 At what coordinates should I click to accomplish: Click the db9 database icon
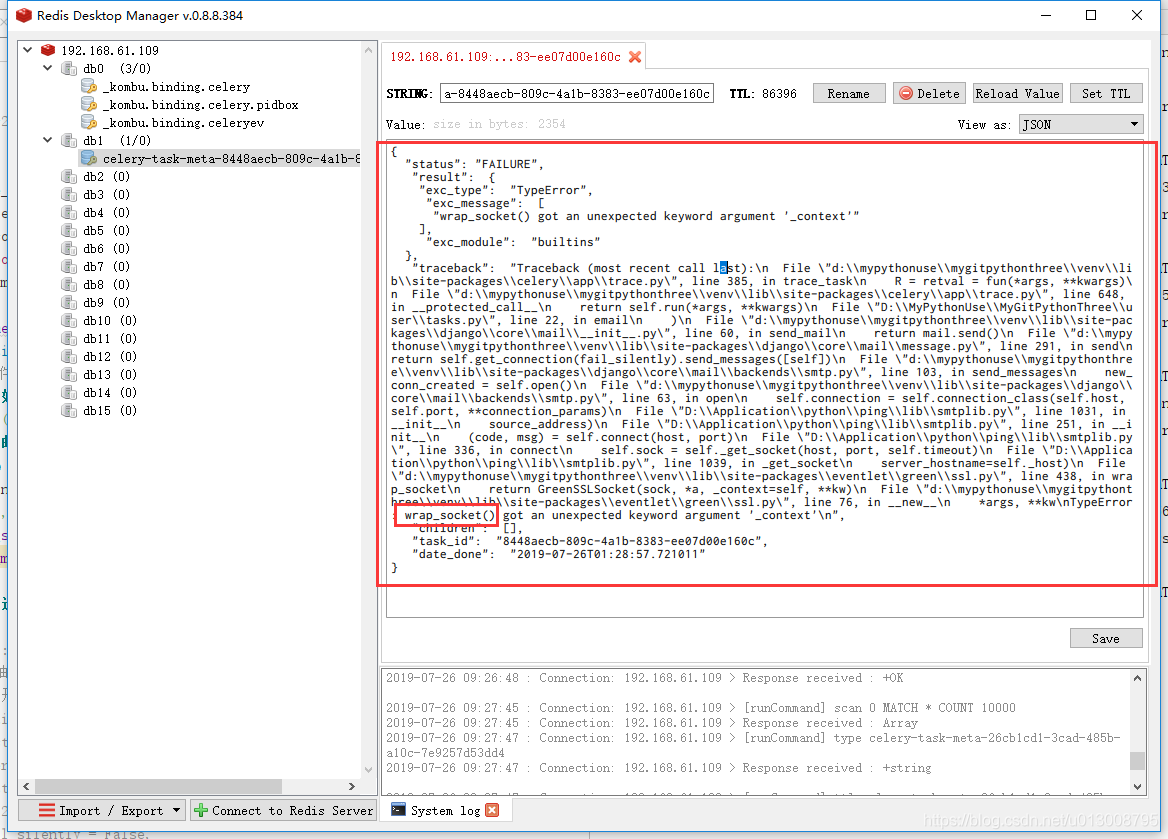pos(69,302)
